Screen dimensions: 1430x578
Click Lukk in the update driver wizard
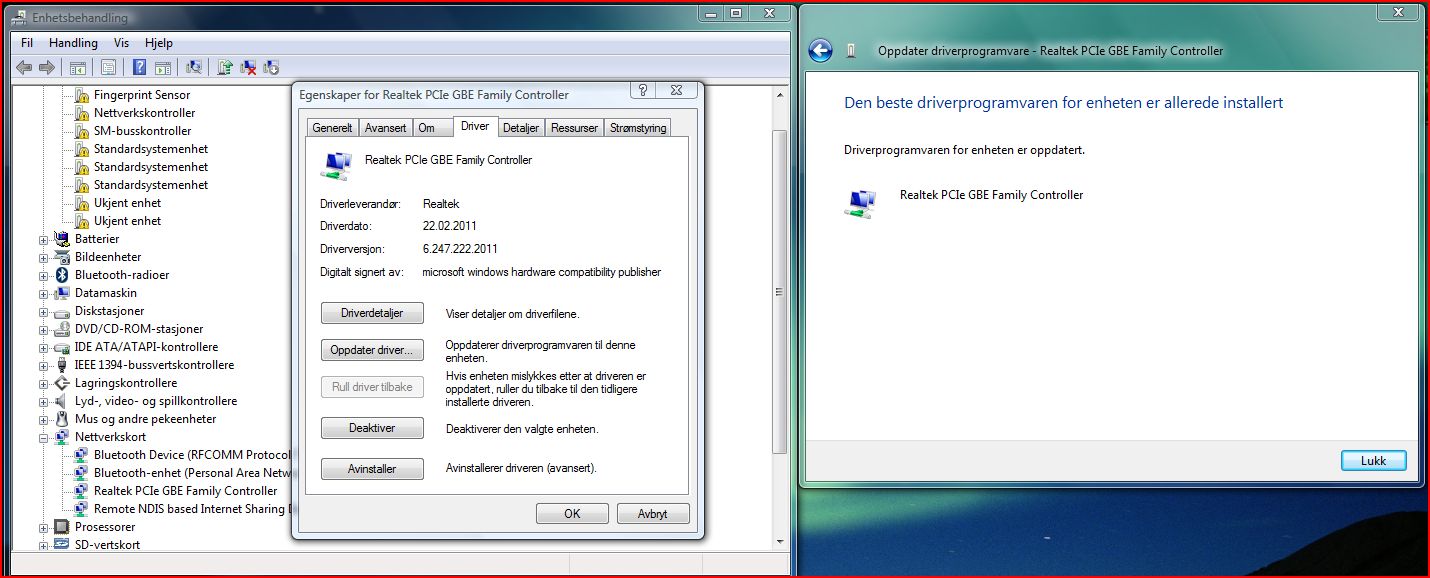pyautogui.click(x=1374, y=461)
